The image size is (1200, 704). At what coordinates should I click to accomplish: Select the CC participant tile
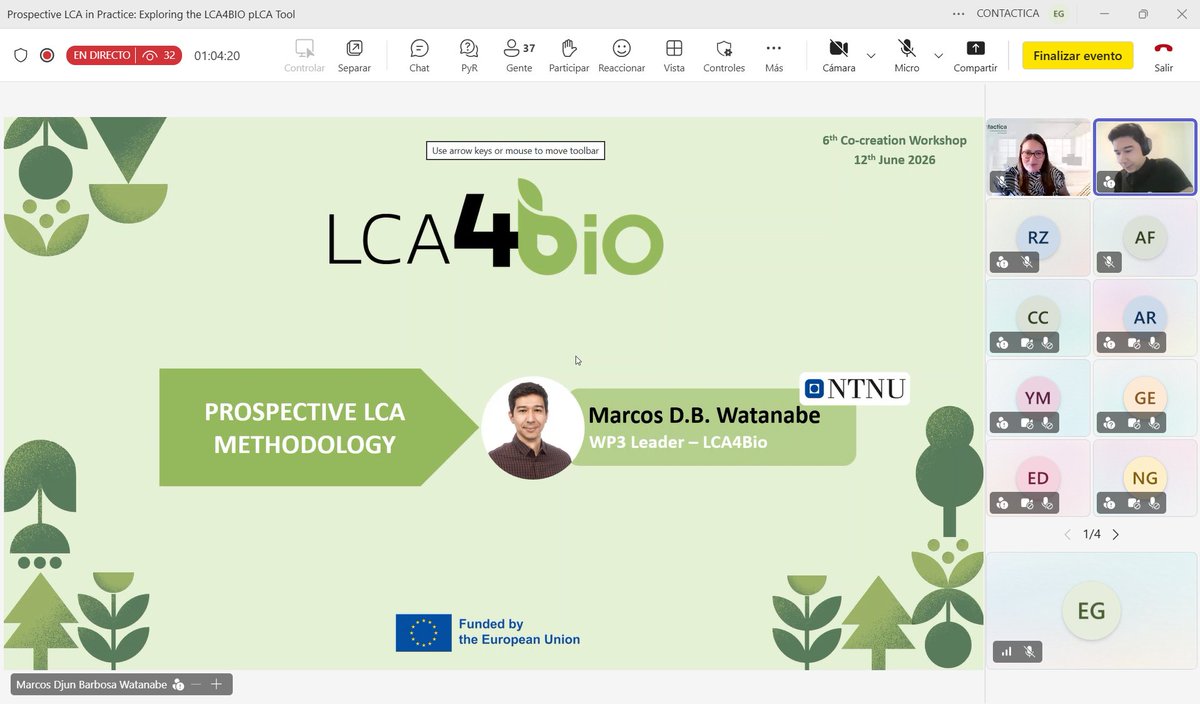click(1038, 317)
